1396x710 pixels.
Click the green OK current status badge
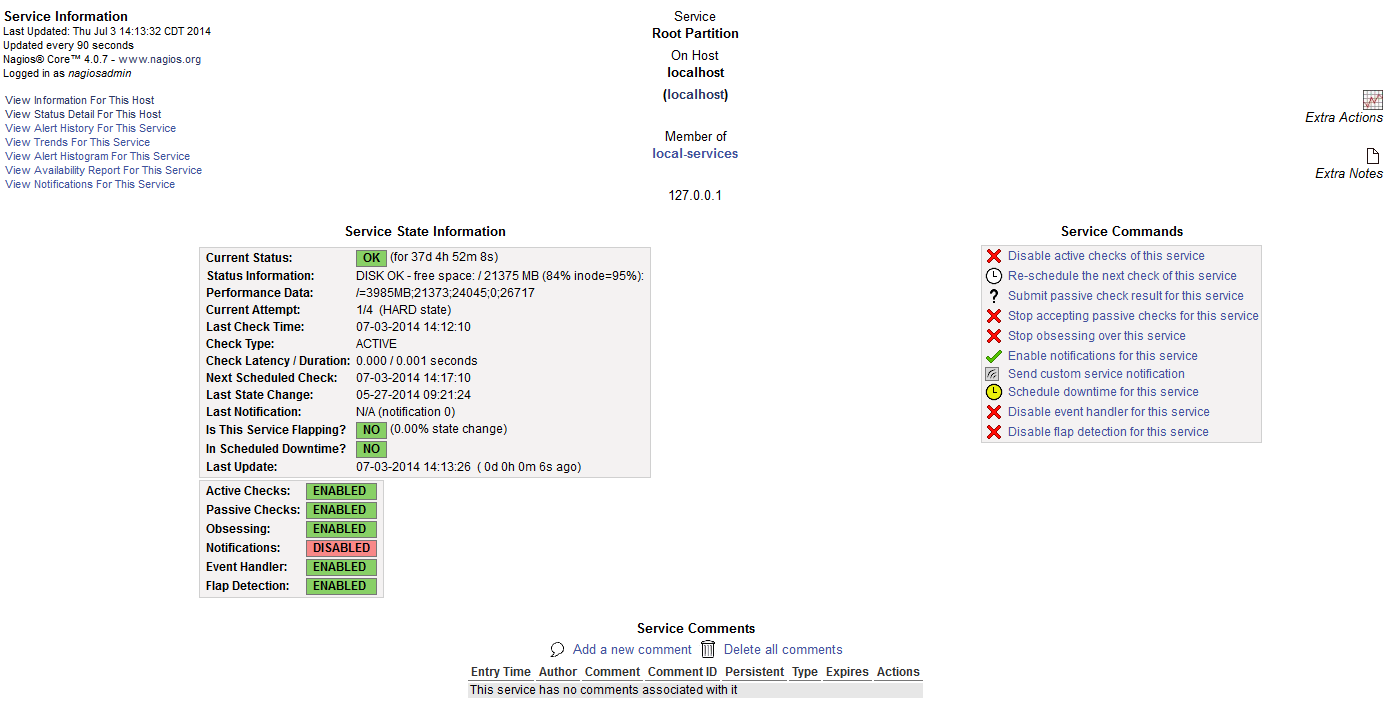pyautogui.click(x=371, y=258)
